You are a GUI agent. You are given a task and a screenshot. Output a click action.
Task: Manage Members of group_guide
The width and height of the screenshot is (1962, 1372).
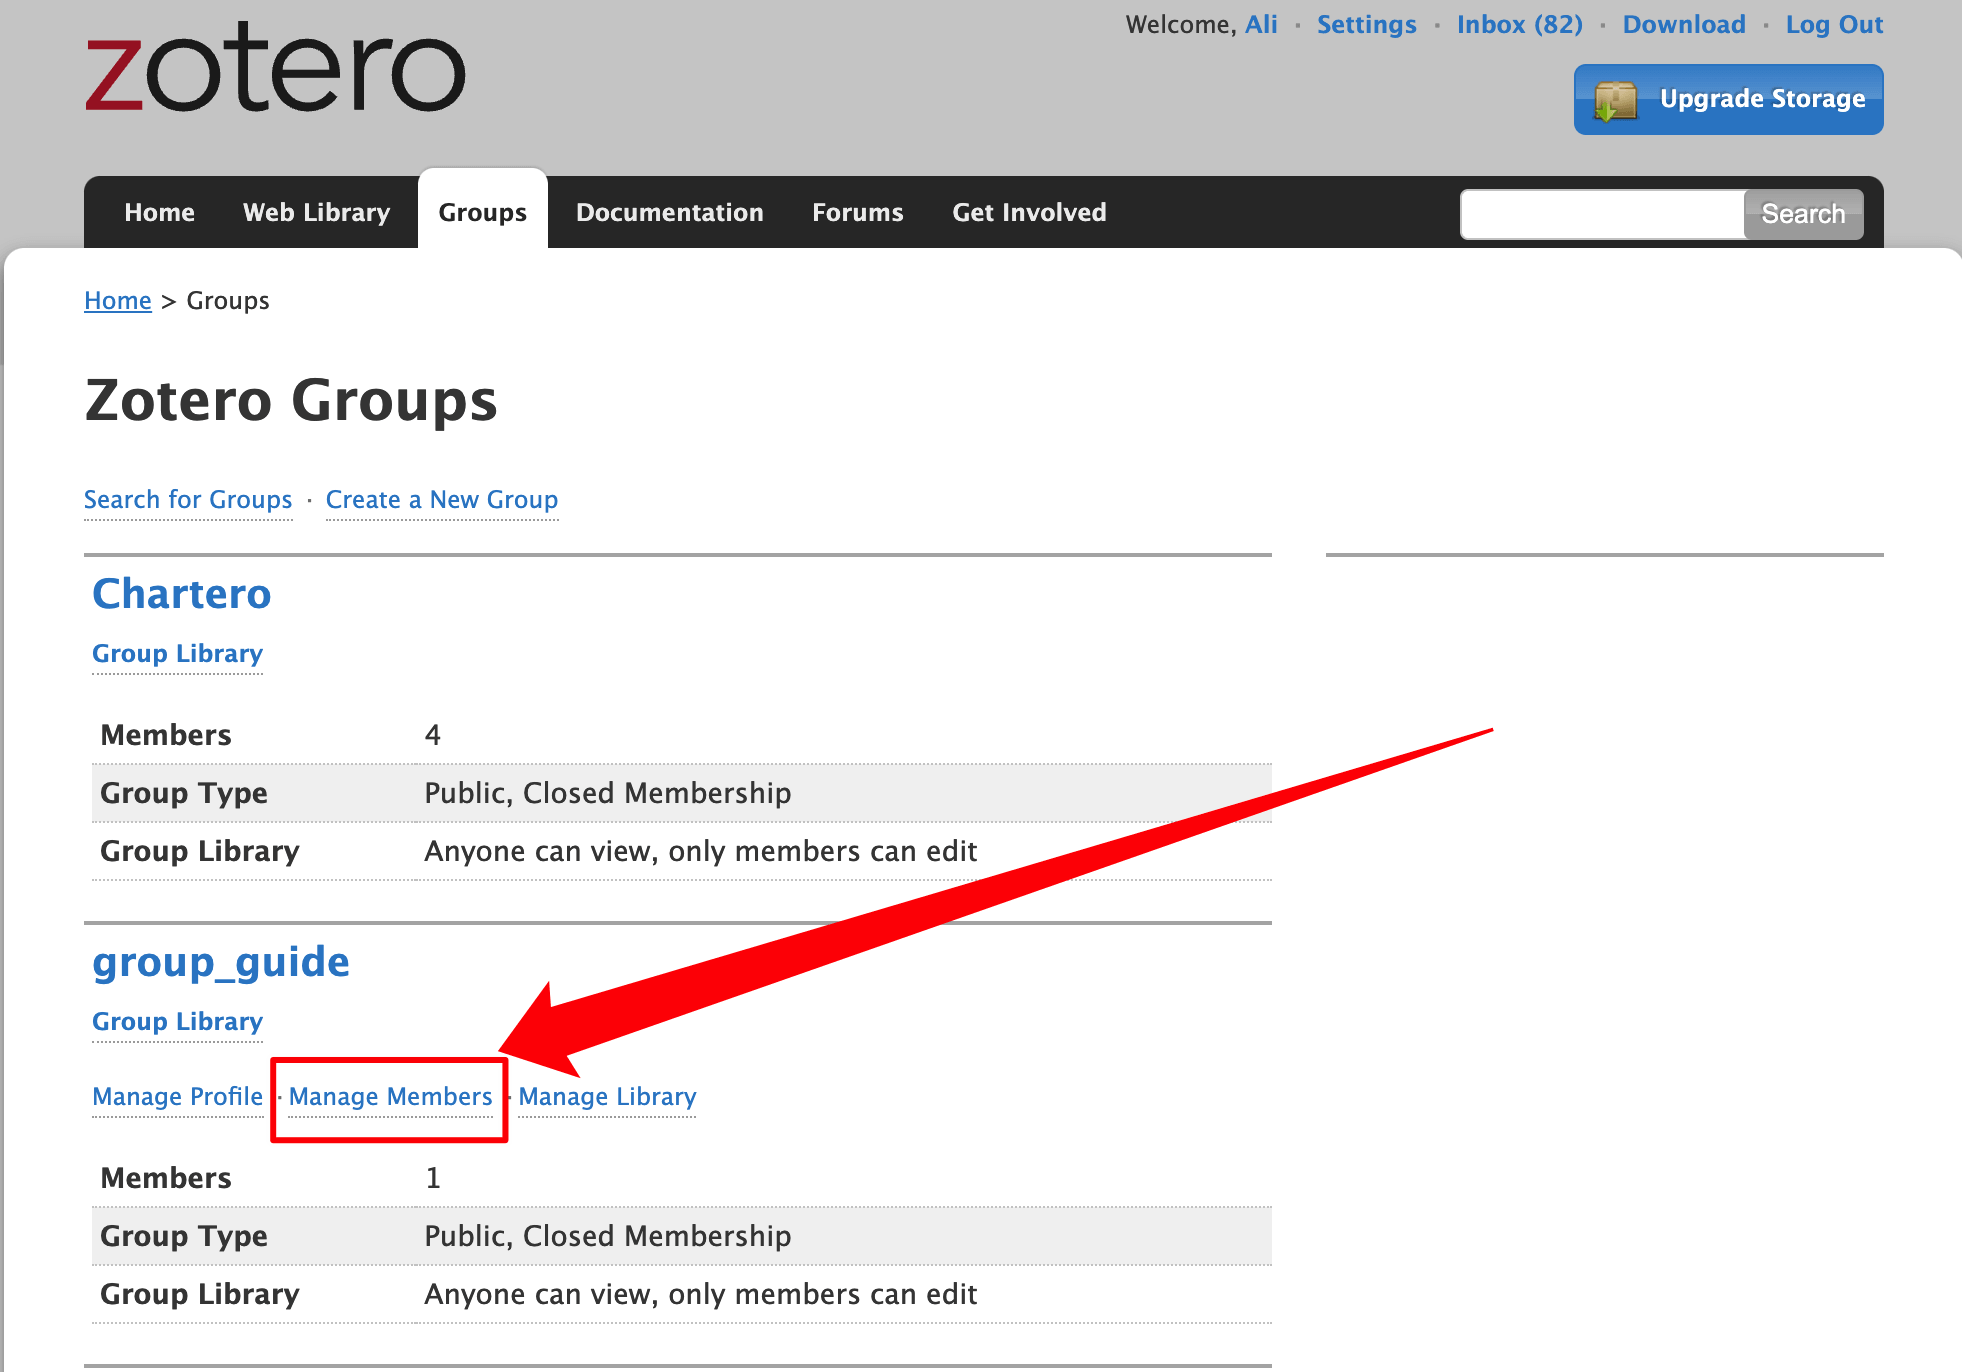(390, 1096)
